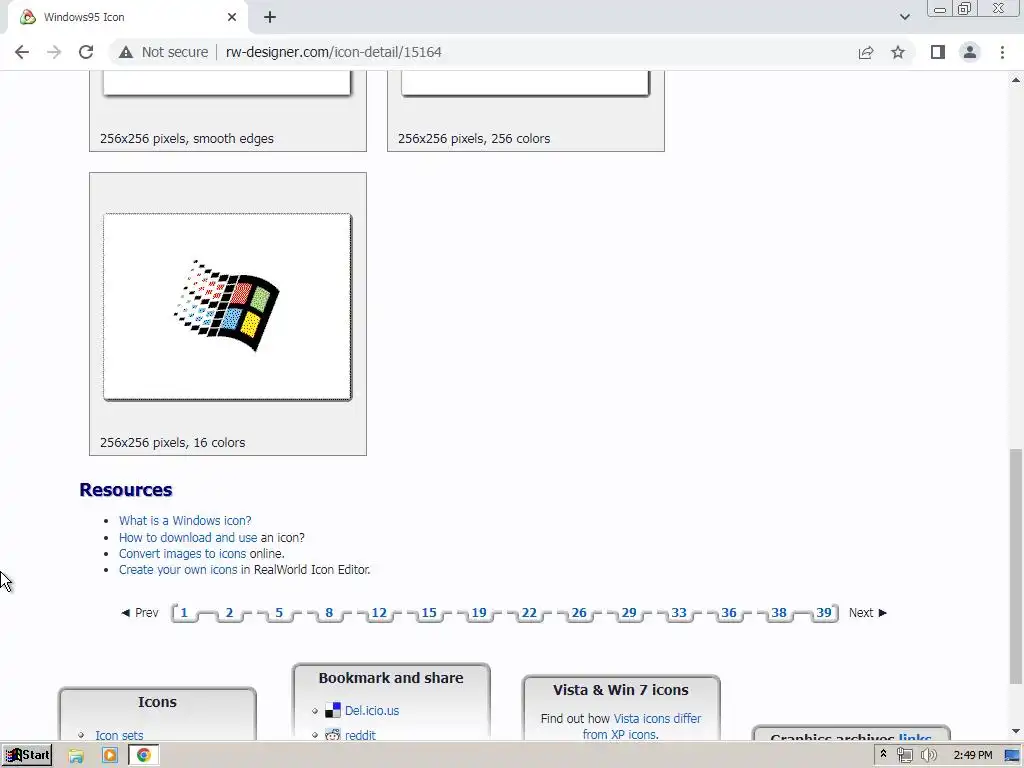
Task: Click the taskbar clock 2:49 PM
Action: [x=972, y=756]
